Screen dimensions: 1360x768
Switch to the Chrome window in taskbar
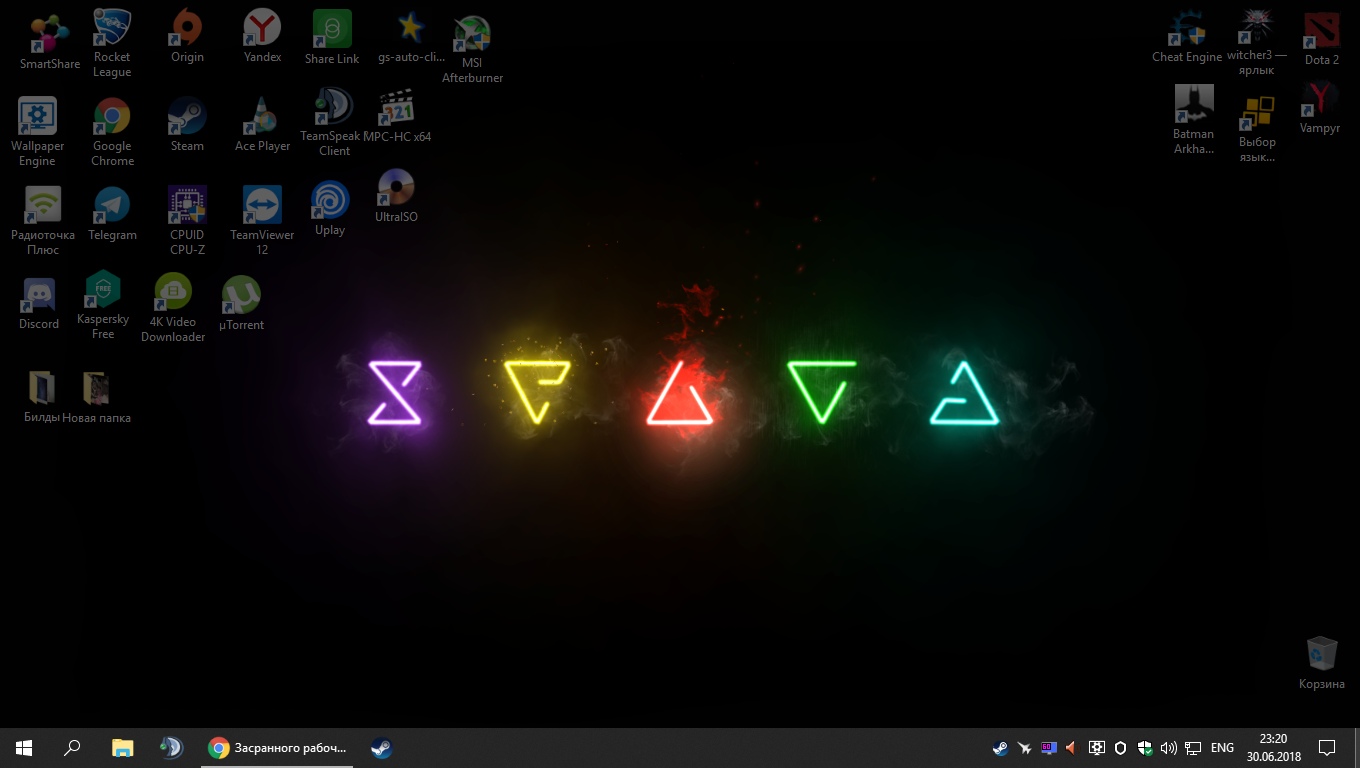coord(278,748)
